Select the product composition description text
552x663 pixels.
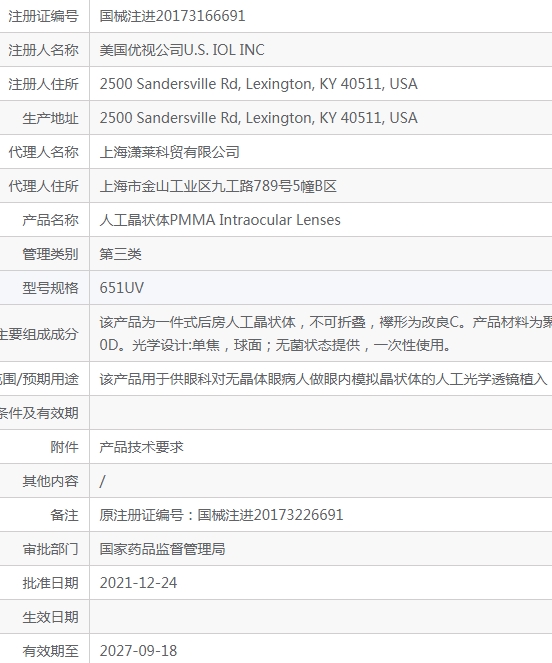326,333
